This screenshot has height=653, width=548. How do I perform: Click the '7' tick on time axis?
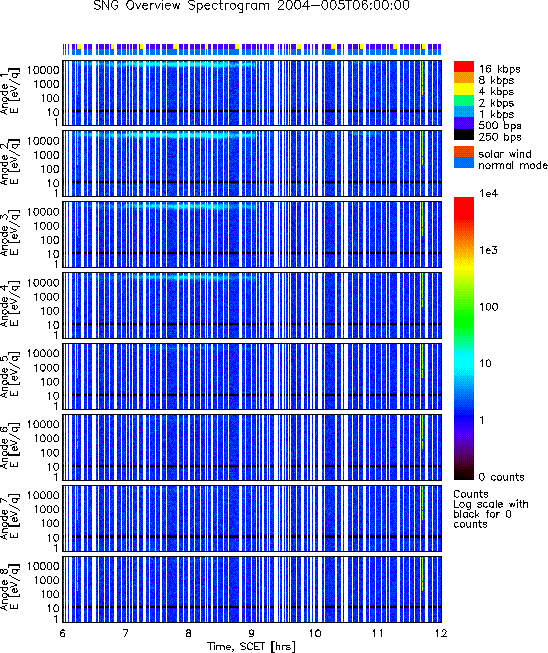click(125, 633)
